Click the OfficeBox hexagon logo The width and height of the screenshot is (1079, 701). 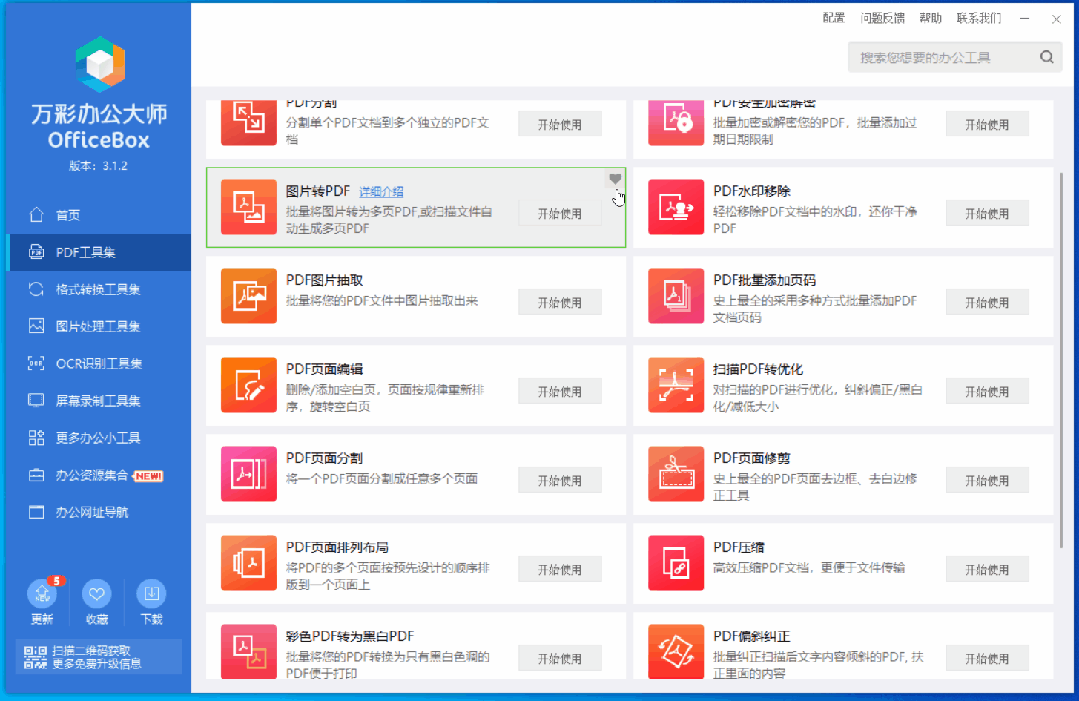click(100, 64)
